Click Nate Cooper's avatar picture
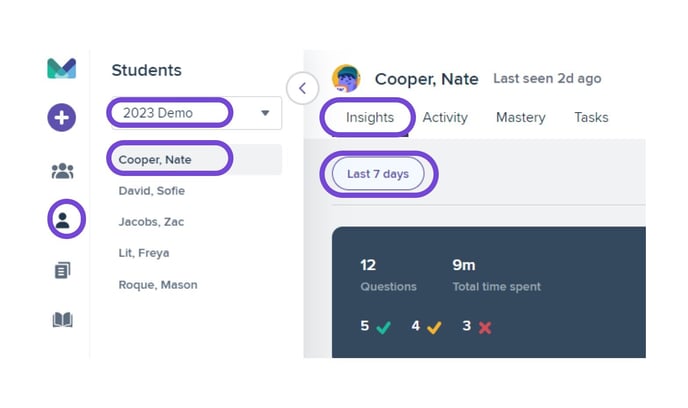688x408 pixels. (x=346, y=79)
